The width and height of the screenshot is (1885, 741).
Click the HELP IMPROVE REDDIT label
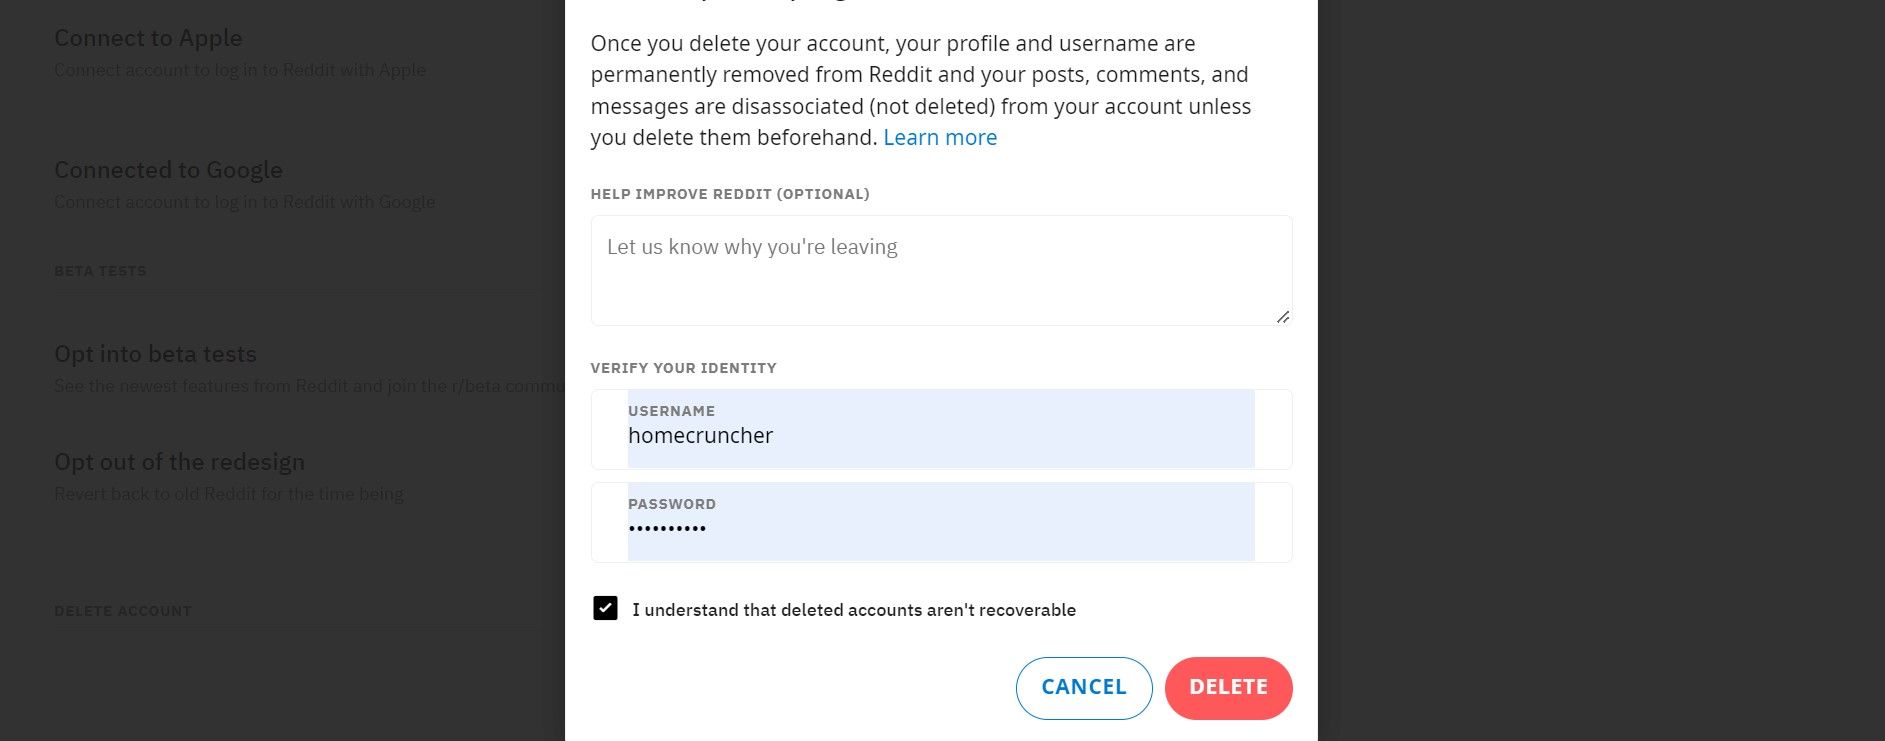pyautogui.click(x=730, y=194)
